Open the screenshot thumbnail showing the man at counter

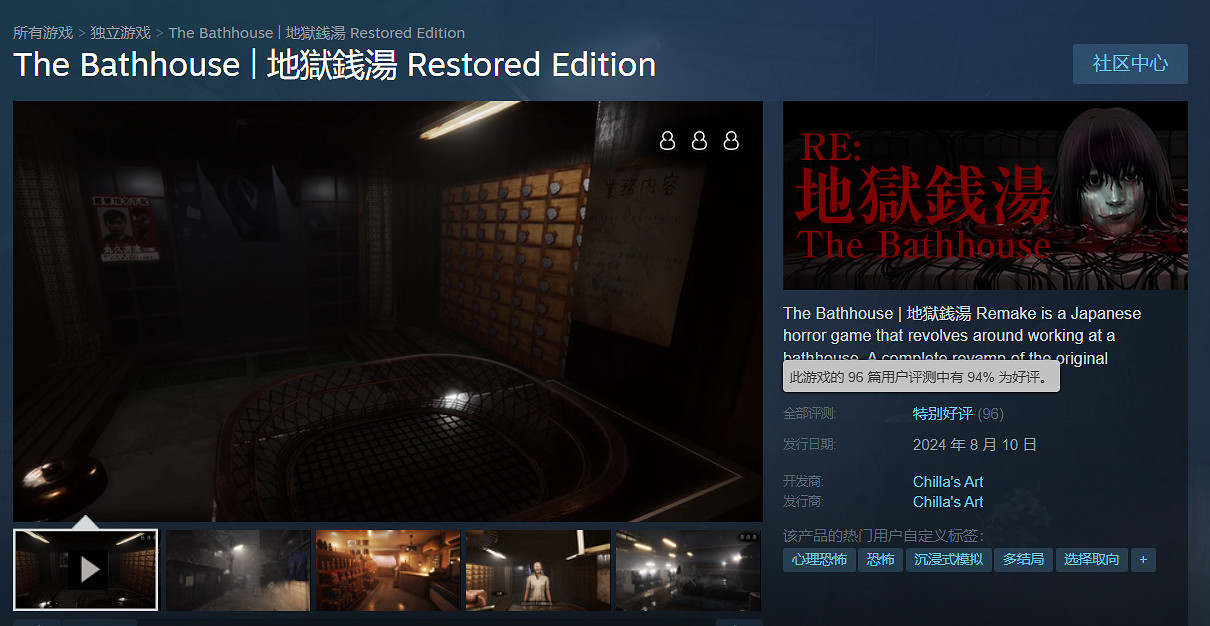click(x=537, y=570)
